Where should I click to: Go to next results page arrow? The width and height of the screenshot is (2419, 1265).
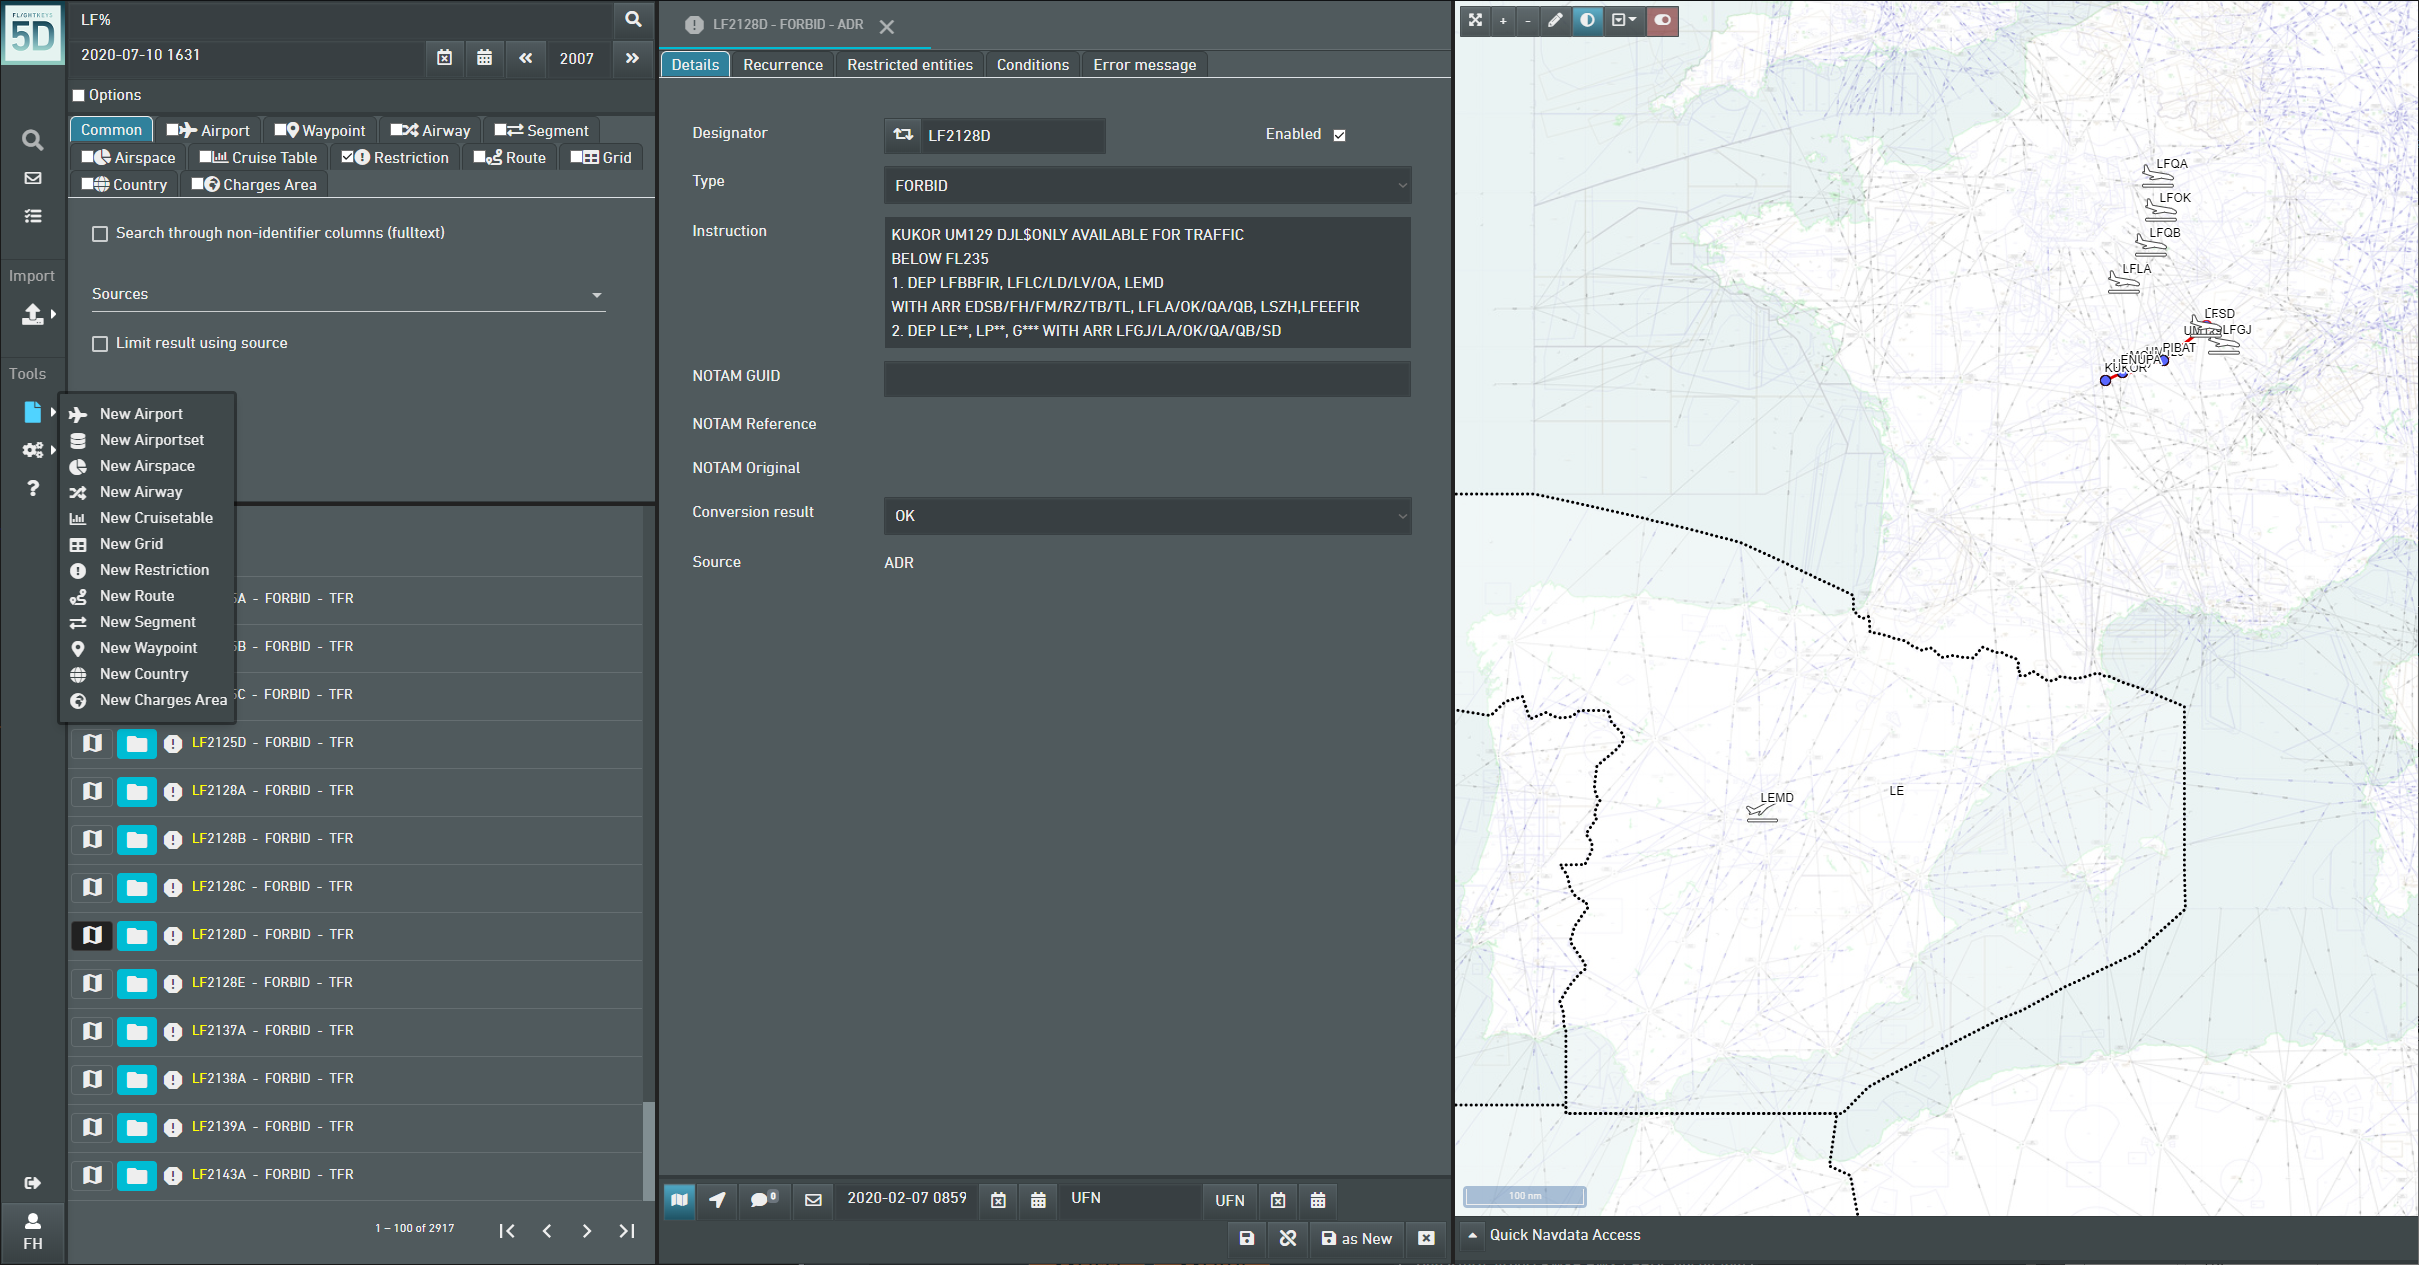[x=587, y=1231]
